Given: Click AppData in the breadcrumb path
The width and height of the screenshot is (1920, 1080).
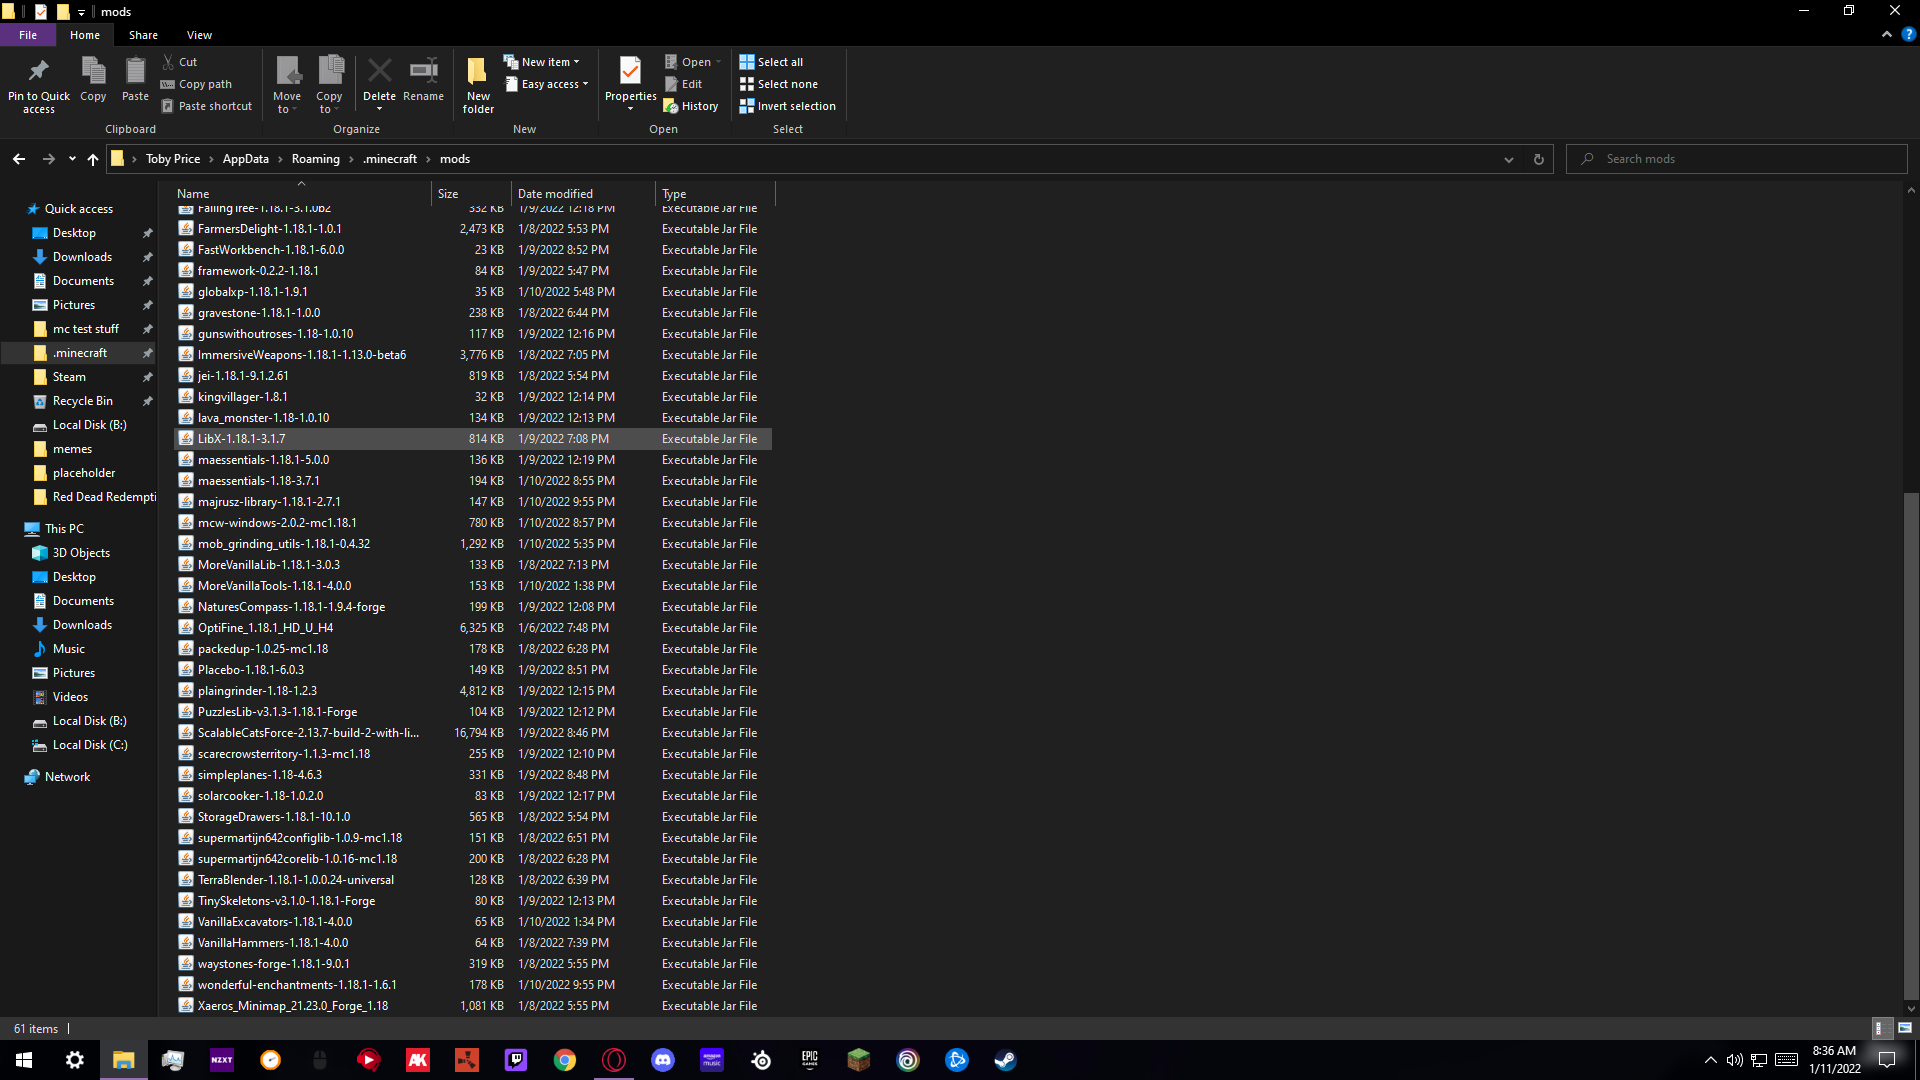Looking at the screenshot, I should click(x=246, y=159).
